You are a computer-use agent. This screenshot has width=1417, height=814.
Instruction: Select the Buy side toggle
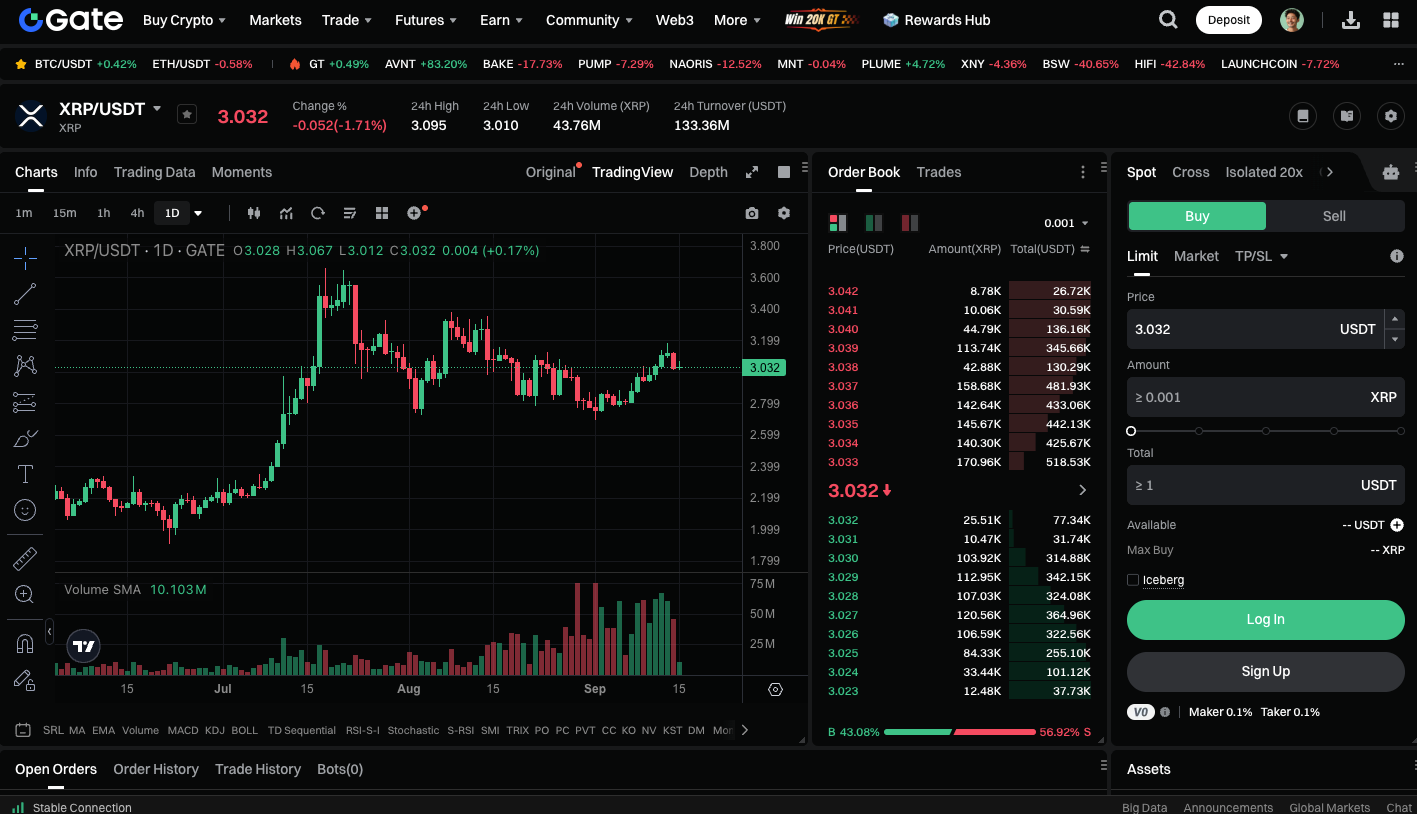(1197, 216)
